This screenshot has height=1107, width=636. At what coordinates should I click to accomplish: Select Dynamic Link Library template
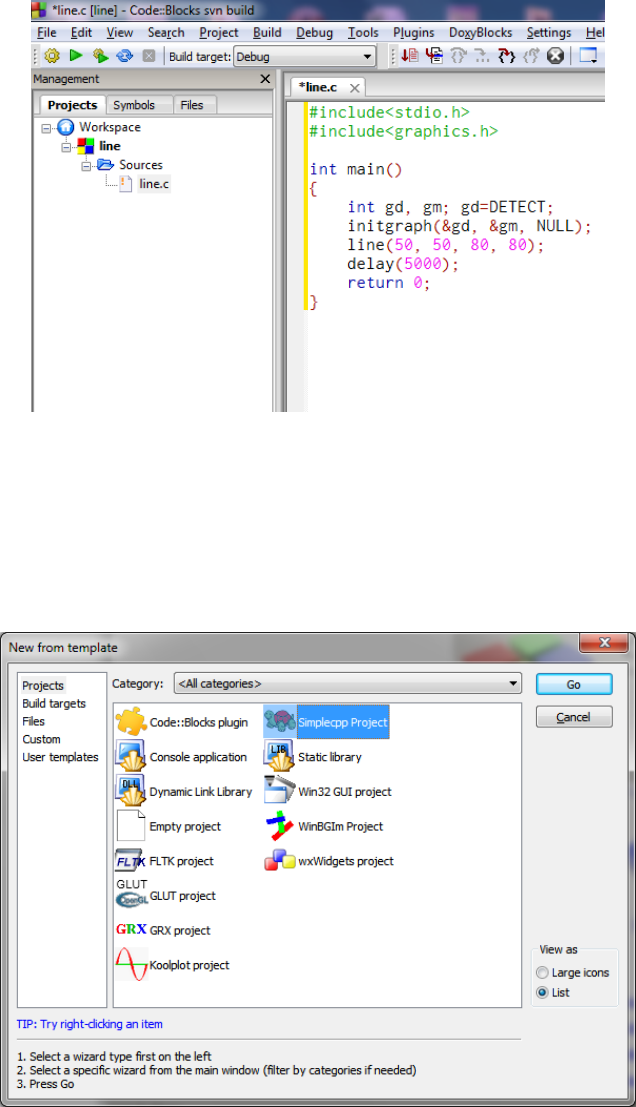click(184, 791)
